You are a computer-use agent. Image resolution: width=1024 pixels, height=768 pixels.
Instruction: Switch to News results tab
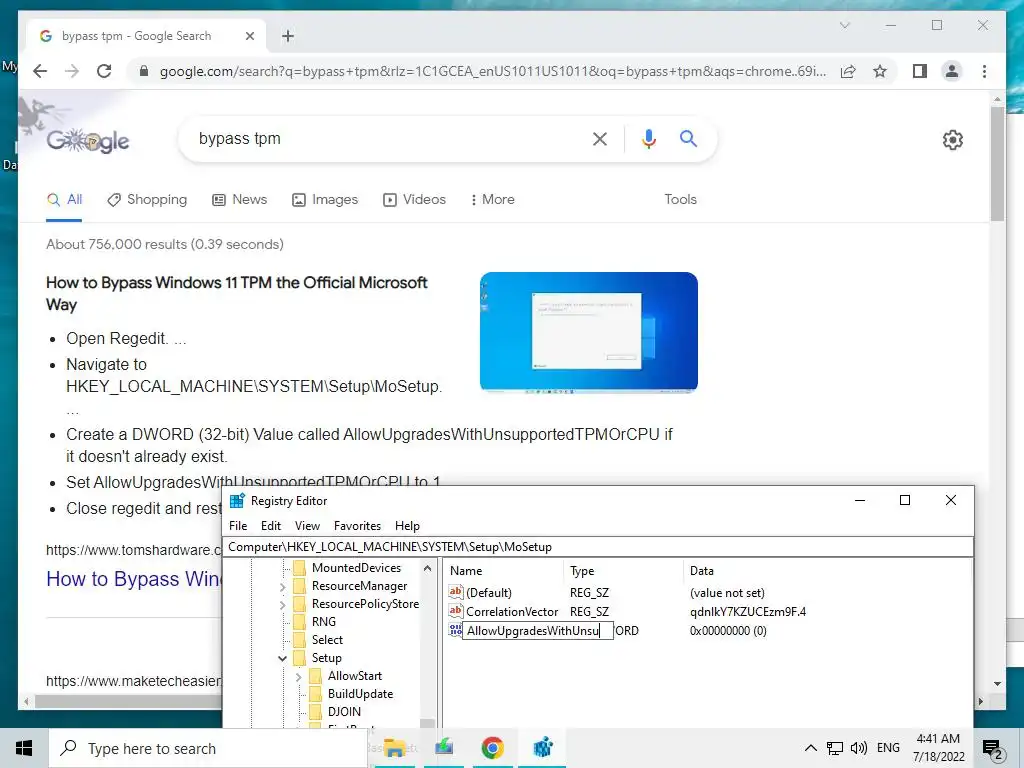(240, 200)
